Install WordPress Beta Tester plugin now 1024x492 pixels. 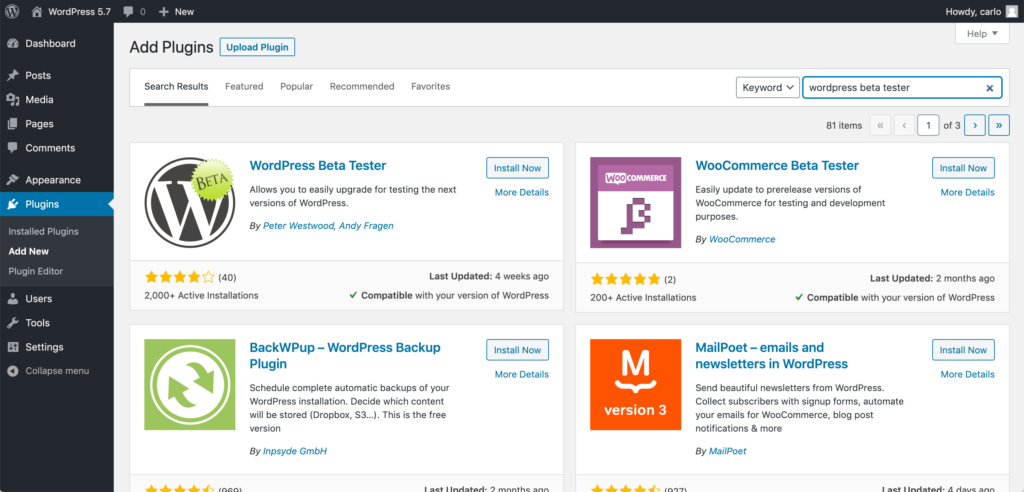pyautogui.click(x=517, y=168)
